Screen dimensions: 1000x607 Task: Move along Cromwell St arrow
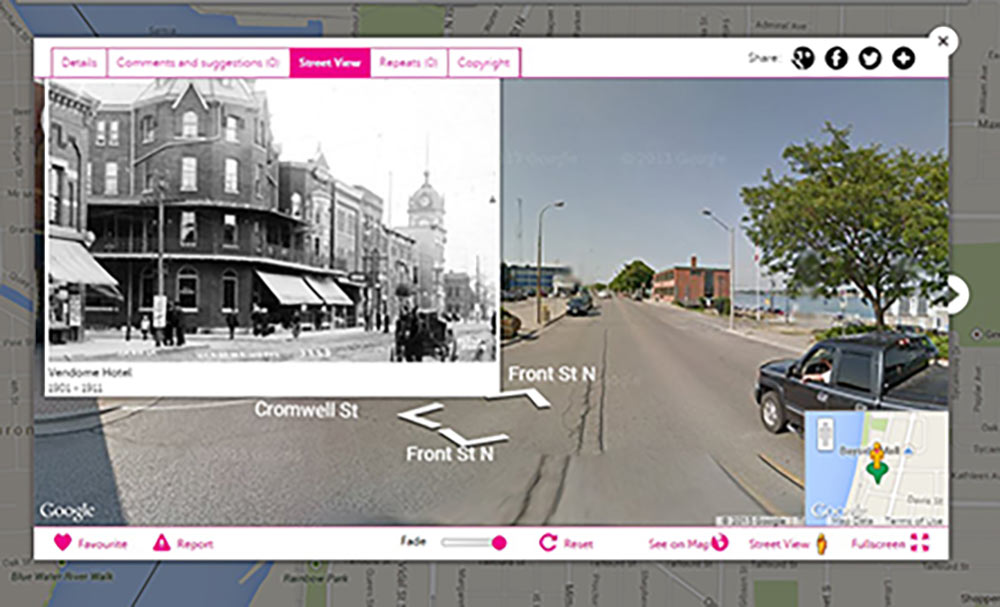[421, 415]
